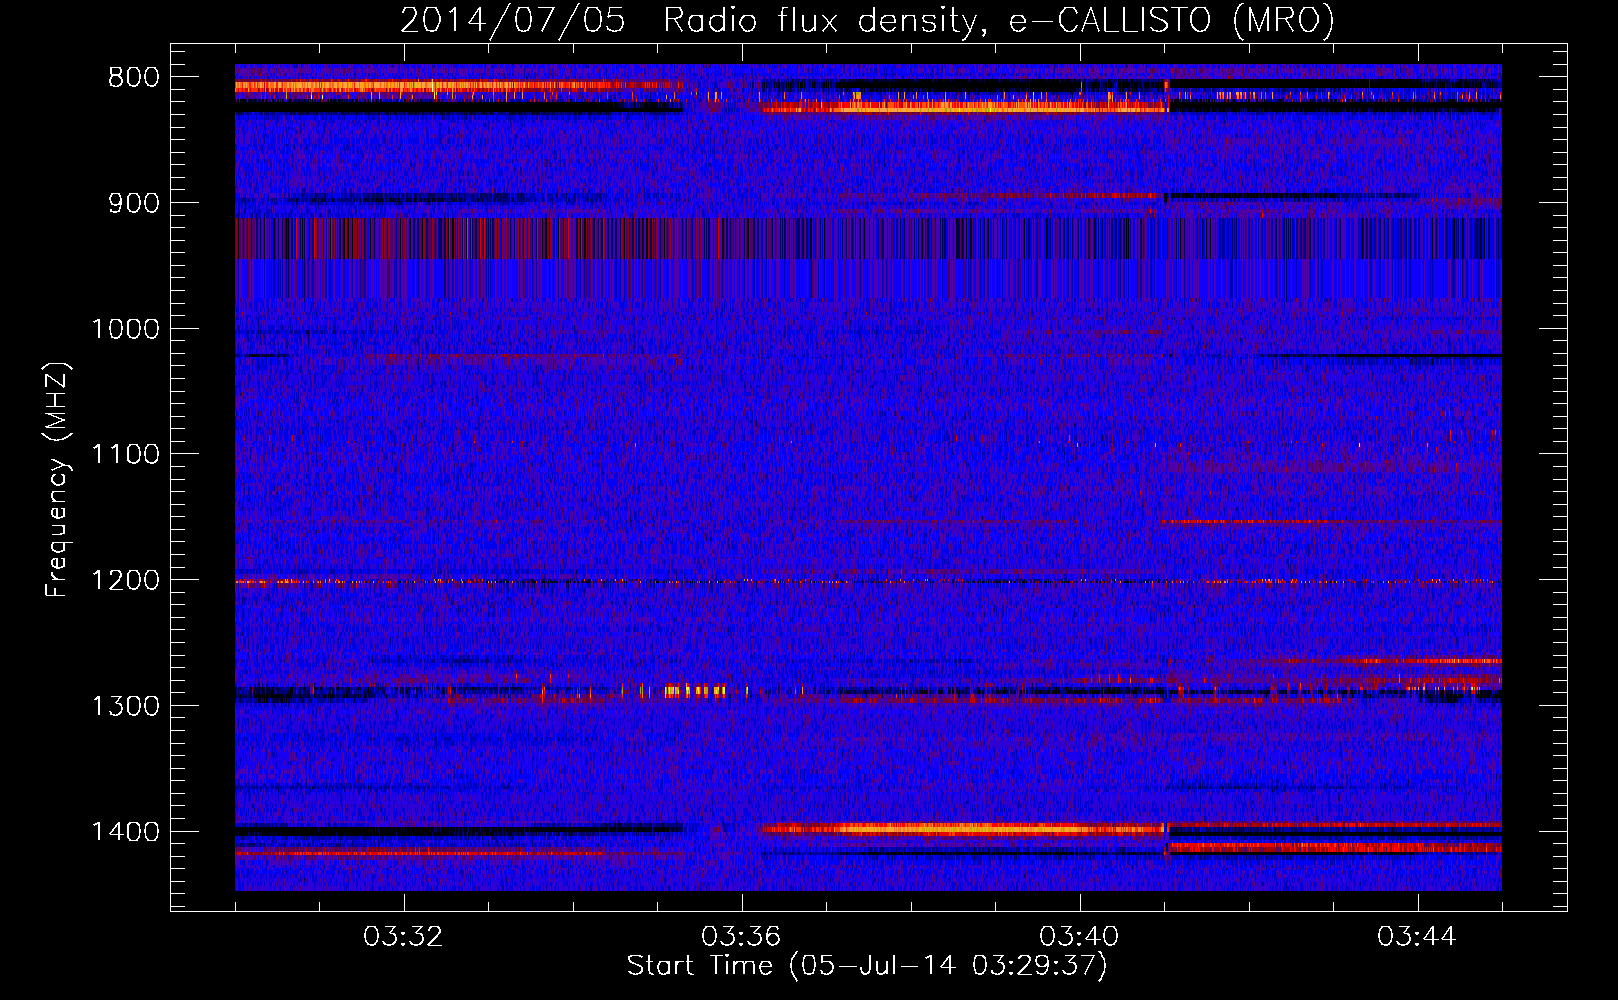Image resolution: width=1618 pixels, height=1000 pixels.
Task: Click the 1100 frequency tick label
Action: coord(125,455)
